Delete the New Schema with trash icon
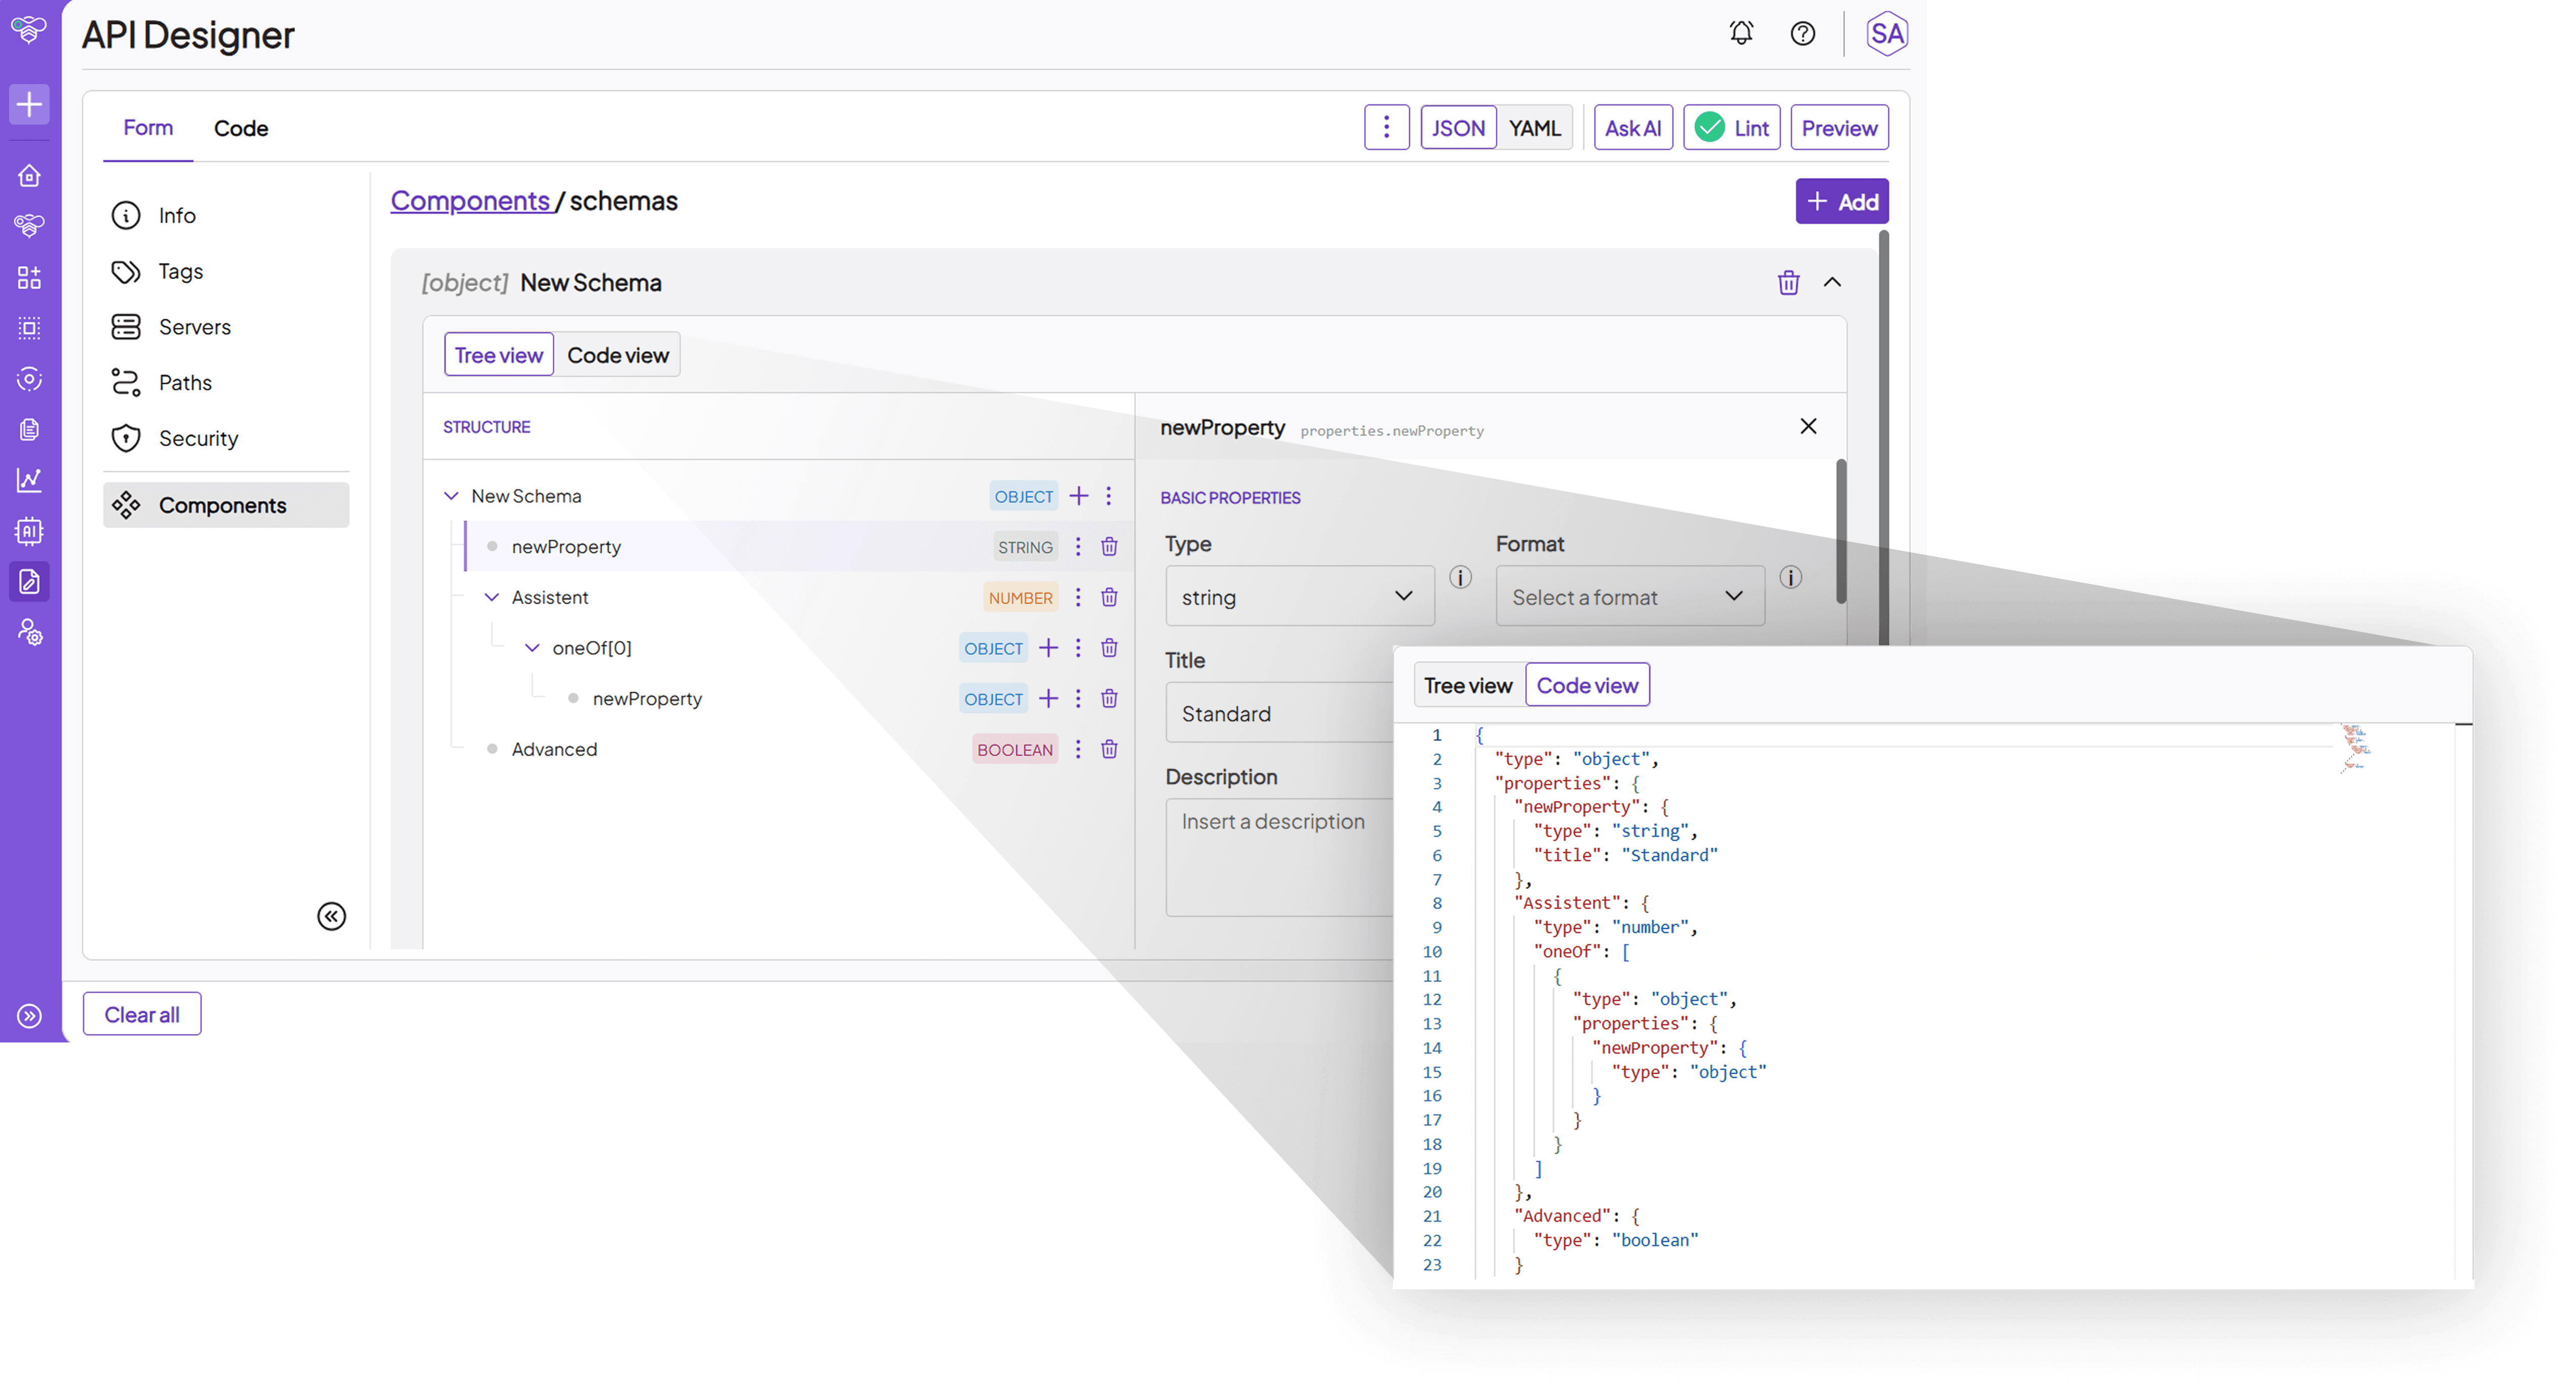 tap(1788, 283)
